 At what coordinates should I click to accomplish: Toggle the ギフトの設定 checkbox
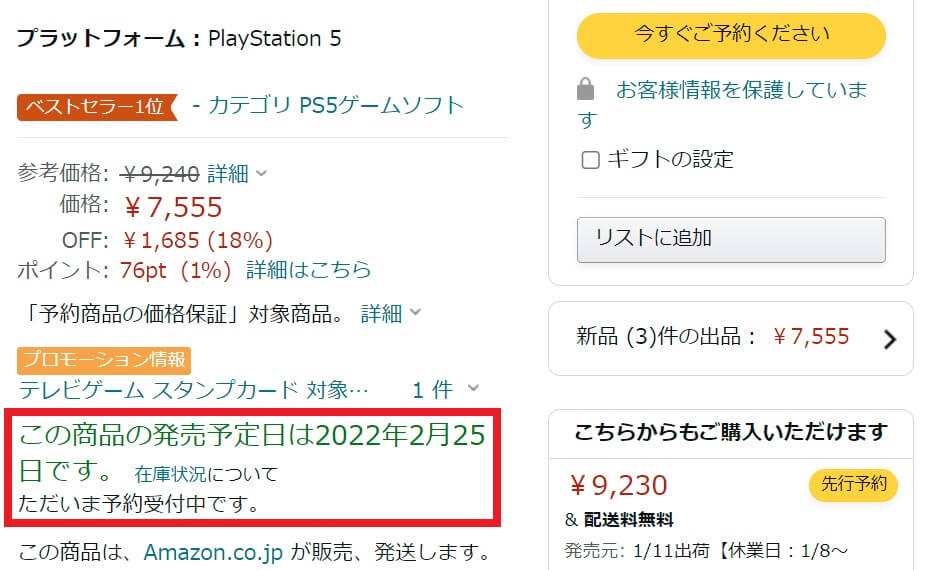click(591, 160)
